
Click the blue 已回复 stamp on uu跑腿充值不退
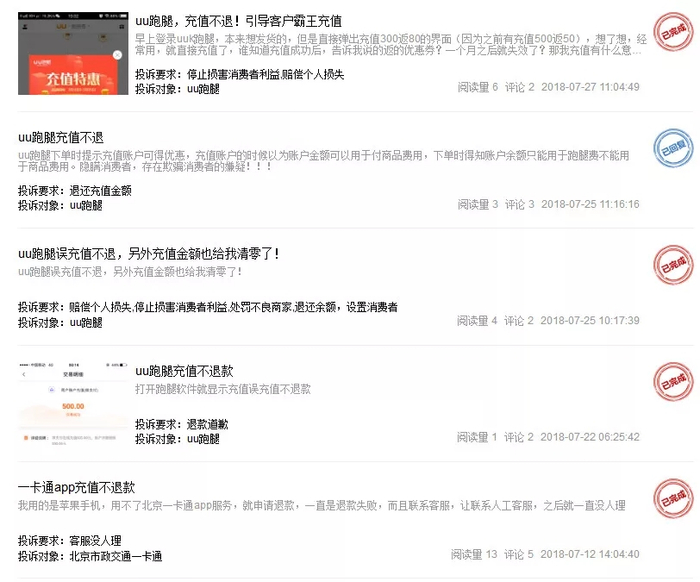pyautogui.click(x=673, y=148)
